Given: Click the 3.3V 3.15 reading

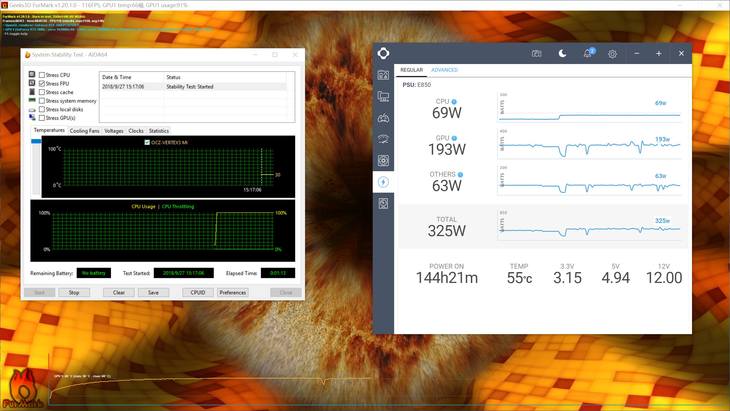Looking at the screenshot, I should 567,278.
